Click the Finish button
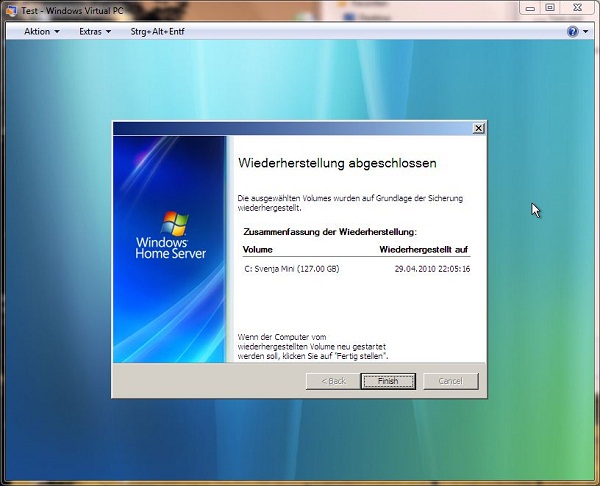Screen dimensions: 600x486 point(388,381)
